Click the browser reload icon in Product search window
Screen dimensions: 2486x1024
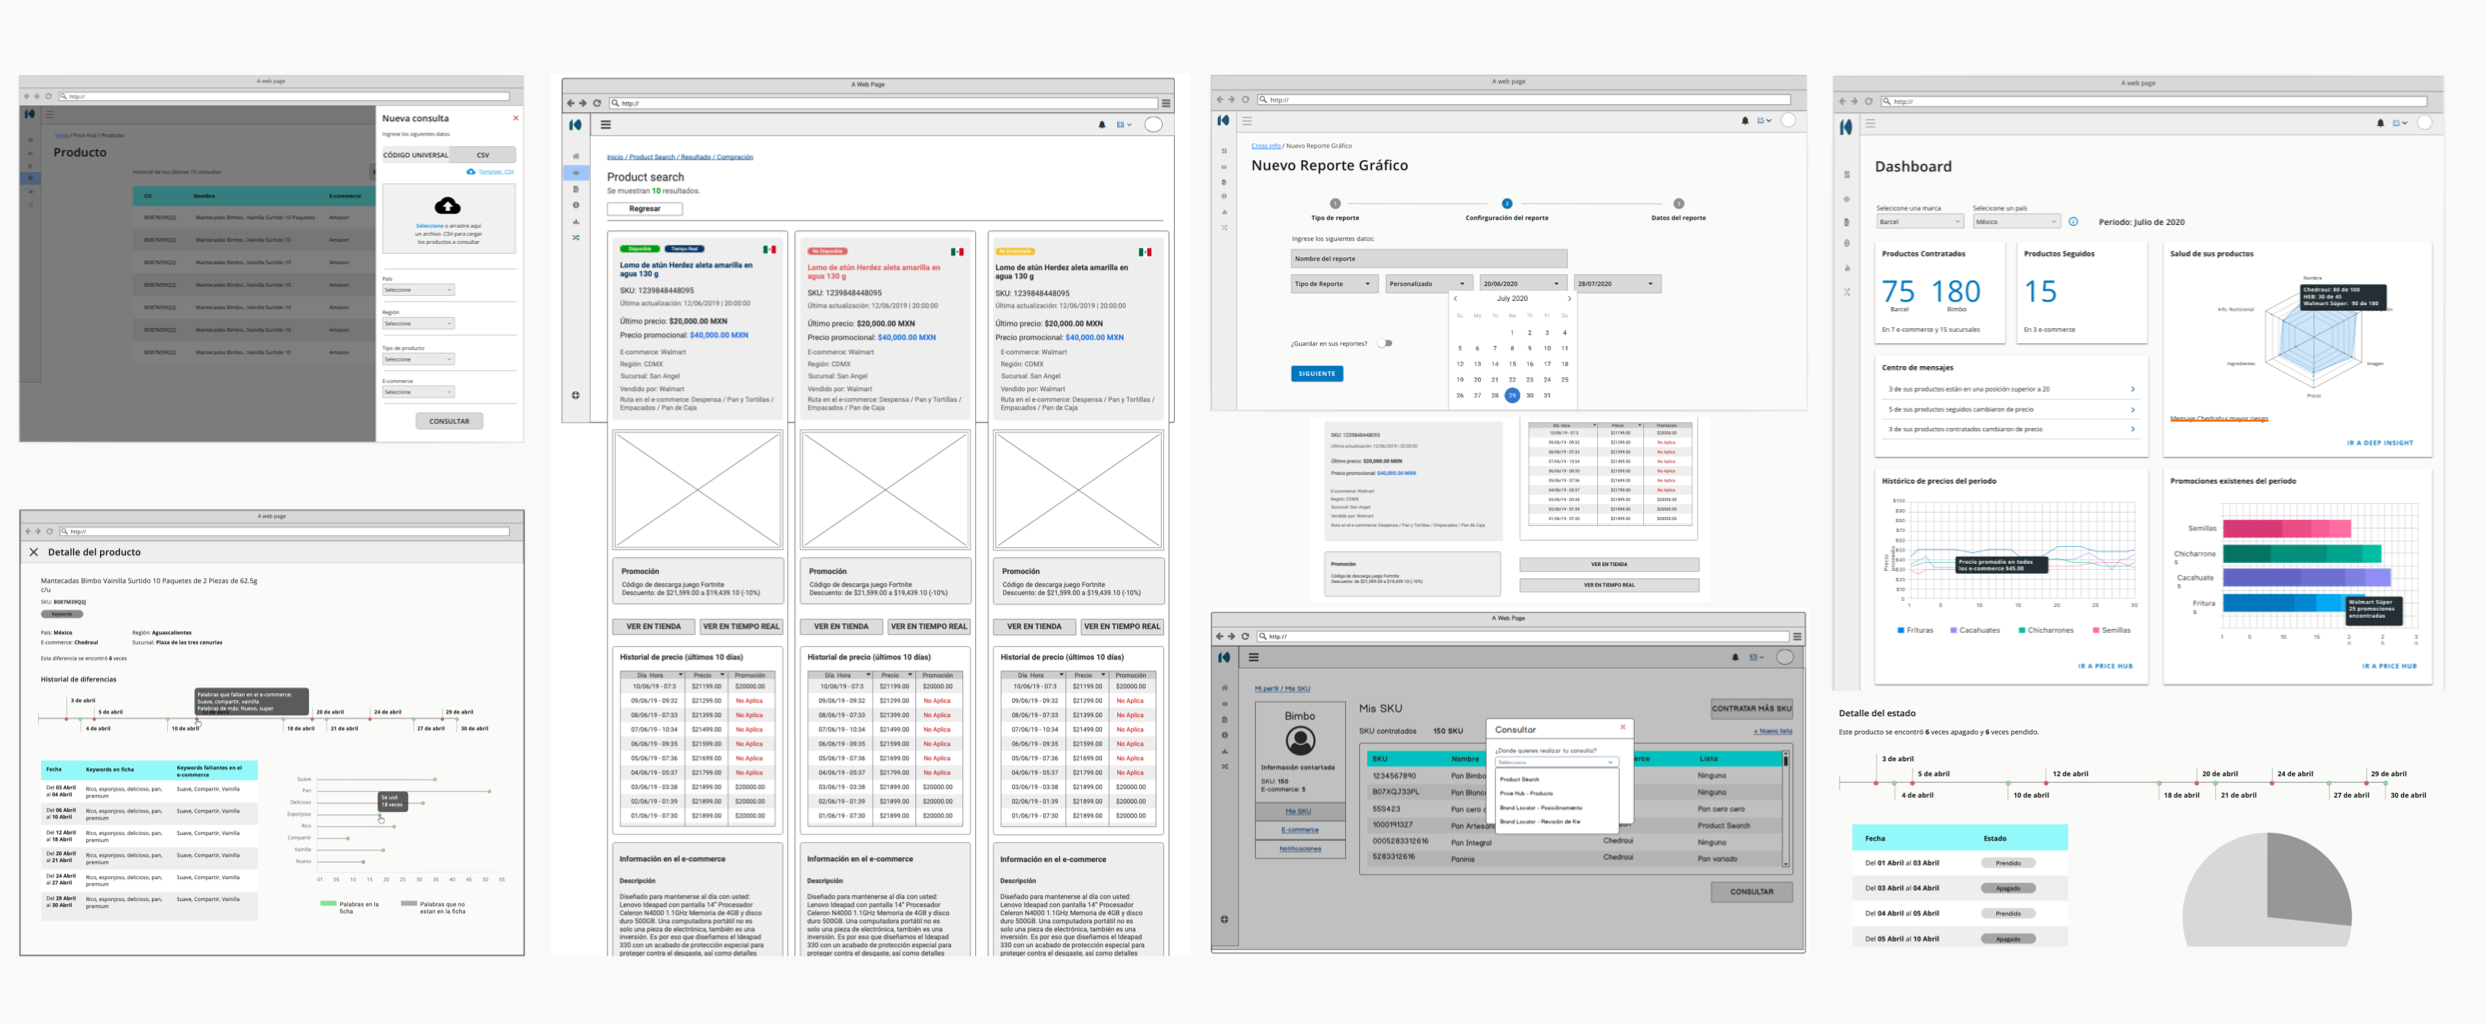coord(597,103)
